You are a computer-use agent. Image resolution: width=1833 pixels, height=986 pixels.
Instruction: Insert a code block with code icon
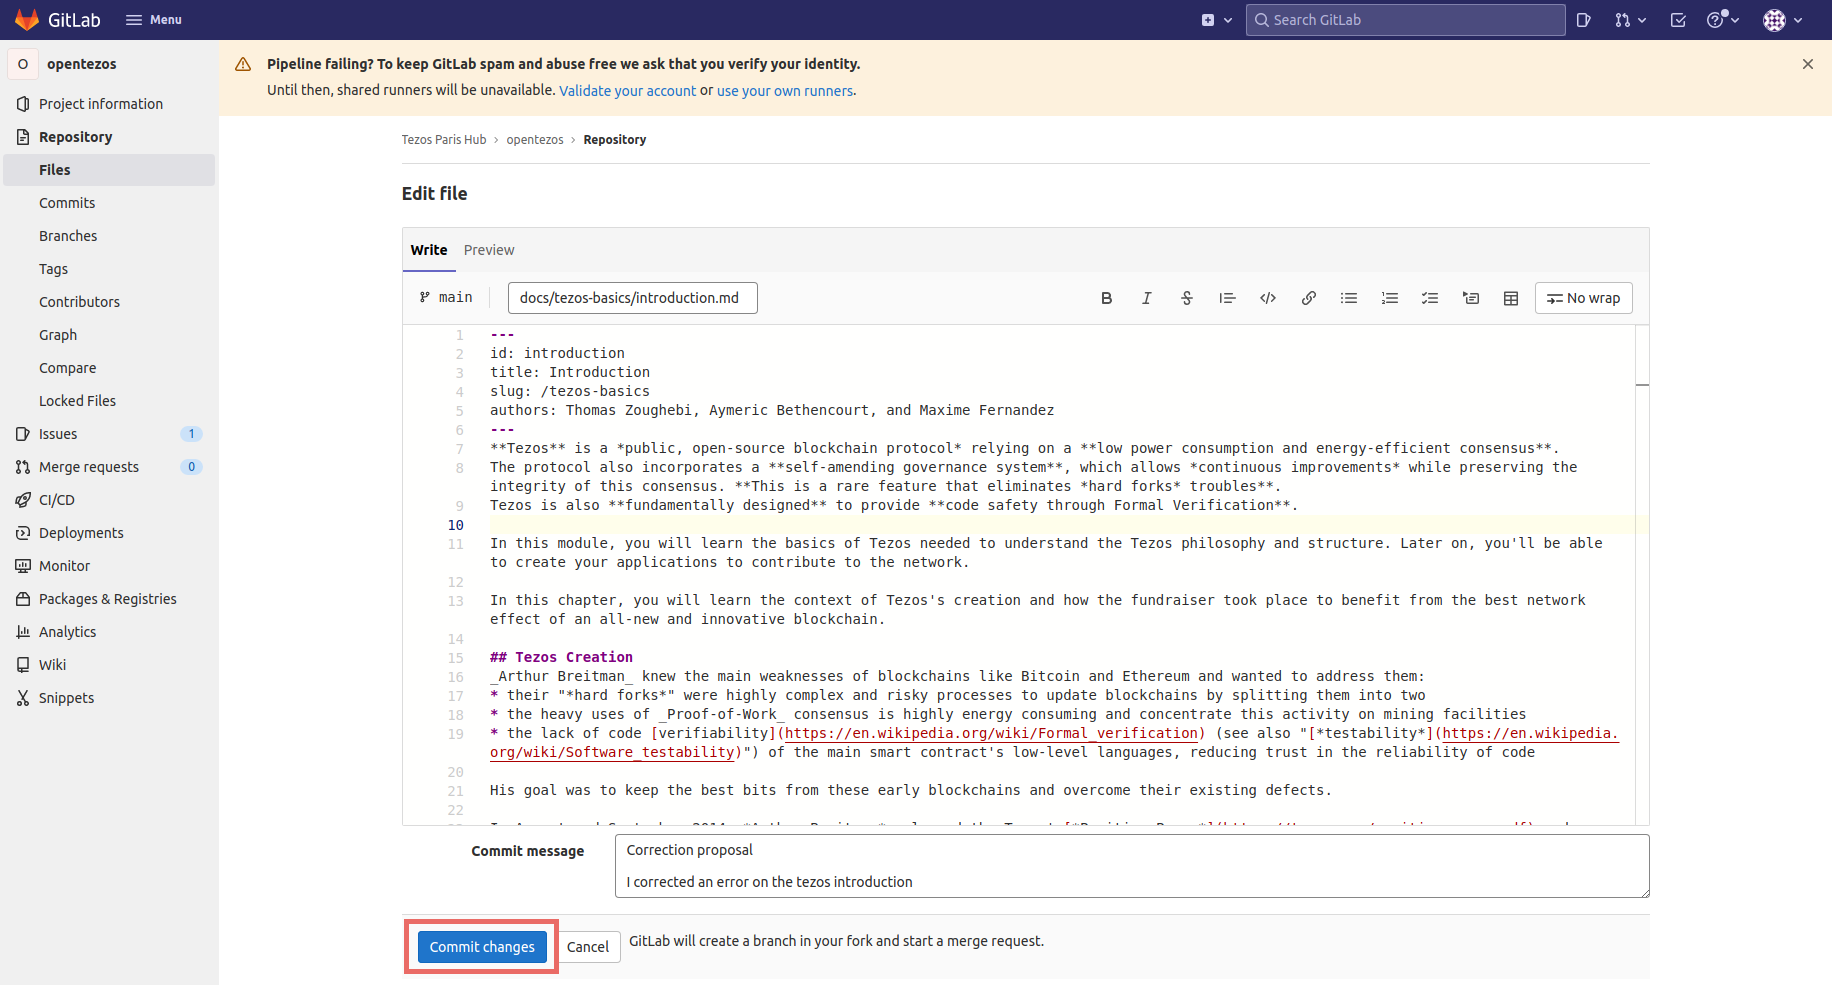pos(1267,298)
